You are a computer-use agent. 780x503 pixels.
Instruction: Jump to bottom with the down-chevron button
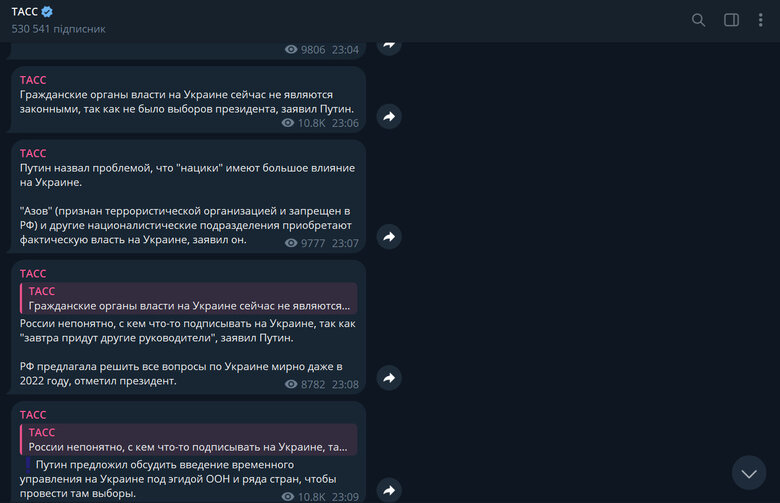pyautogui.click(x=749, y=473)
